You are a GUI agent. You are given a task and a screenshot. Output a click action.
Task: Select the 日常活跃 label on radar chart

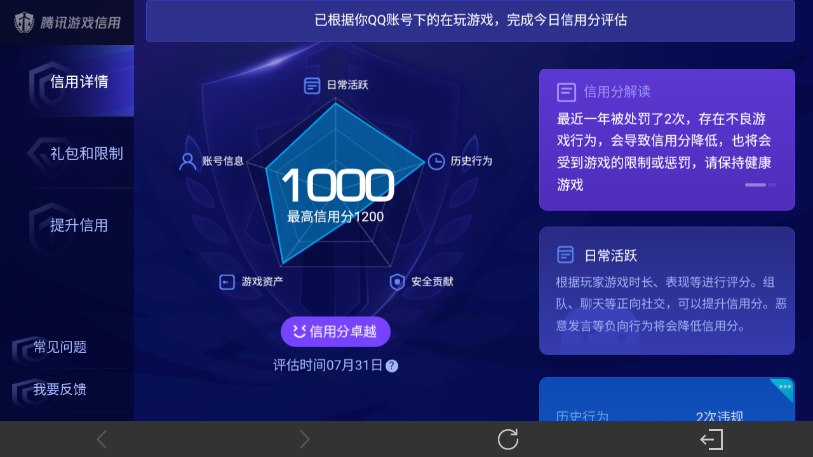pyautogui.click(x=347, y=85)
